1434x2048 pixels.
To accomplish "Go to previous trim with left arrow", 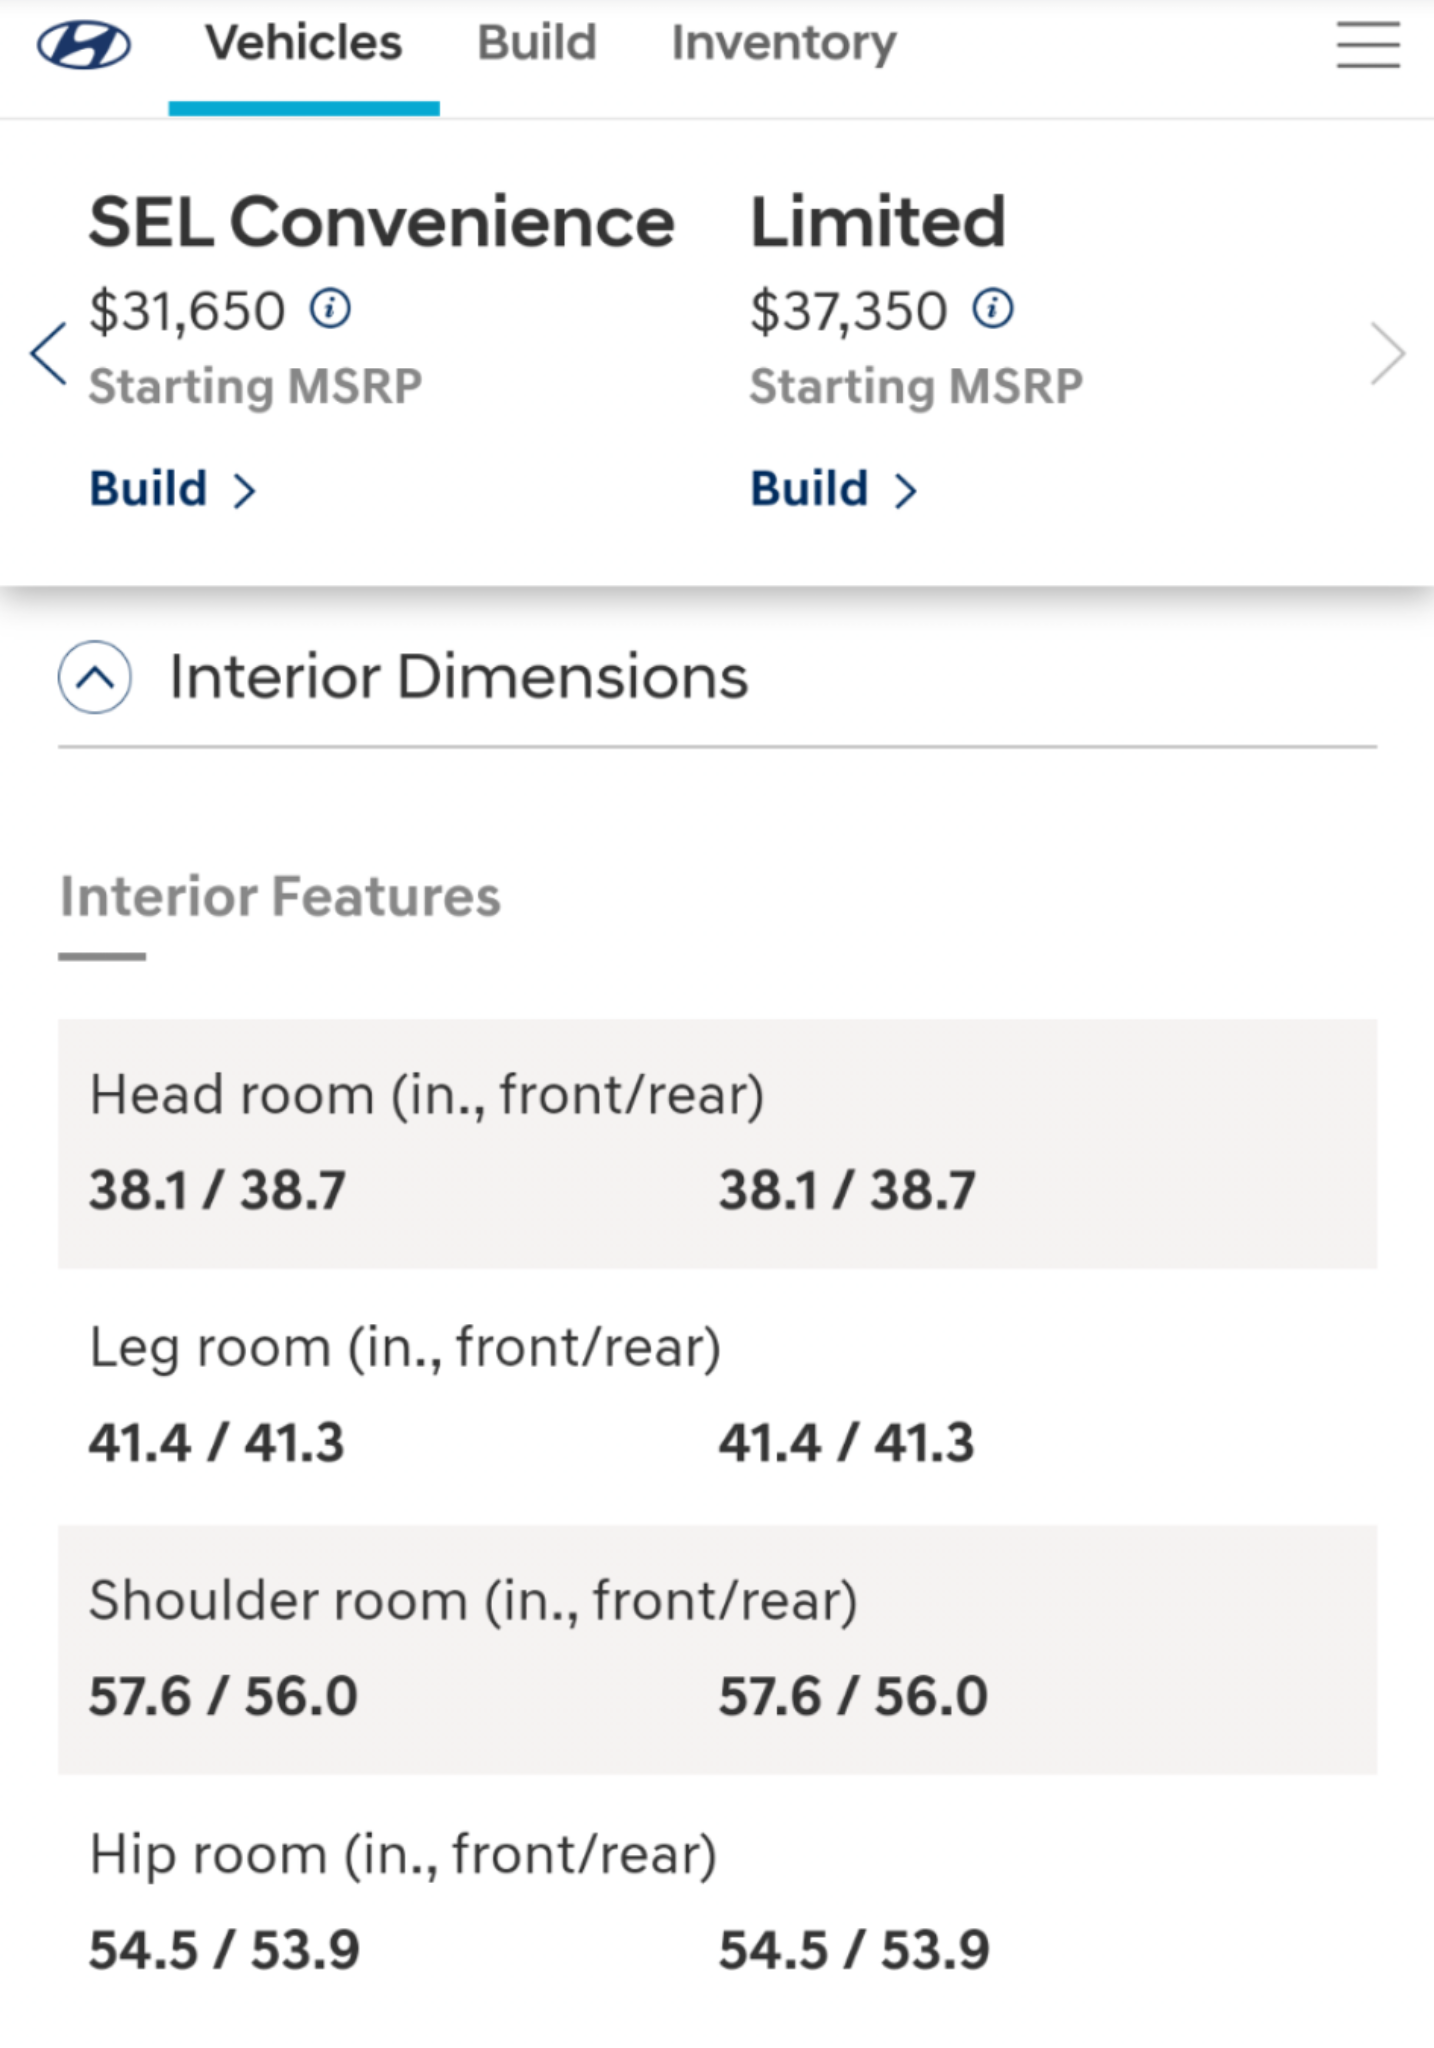I will [x=48, y=353].
